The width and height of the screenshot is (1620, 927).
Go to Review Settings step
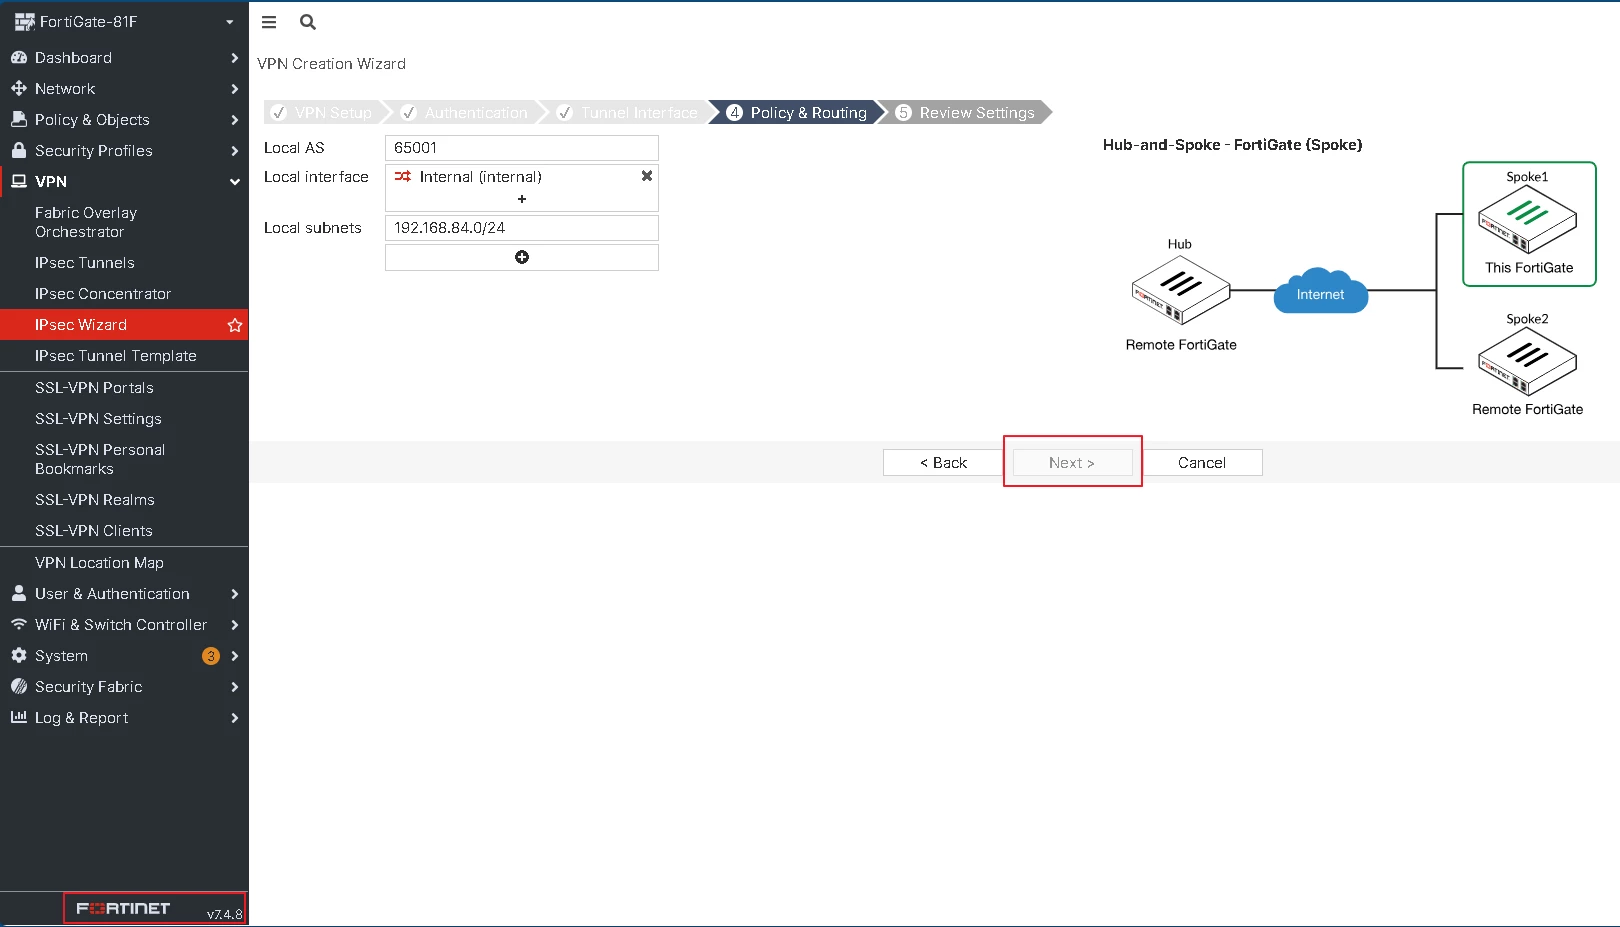(967, 113)
